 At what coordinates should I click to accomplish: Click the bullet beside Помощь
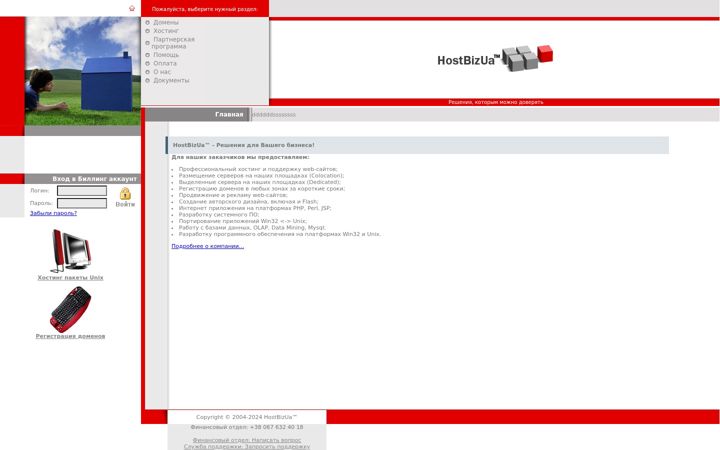tap(147, 55)
